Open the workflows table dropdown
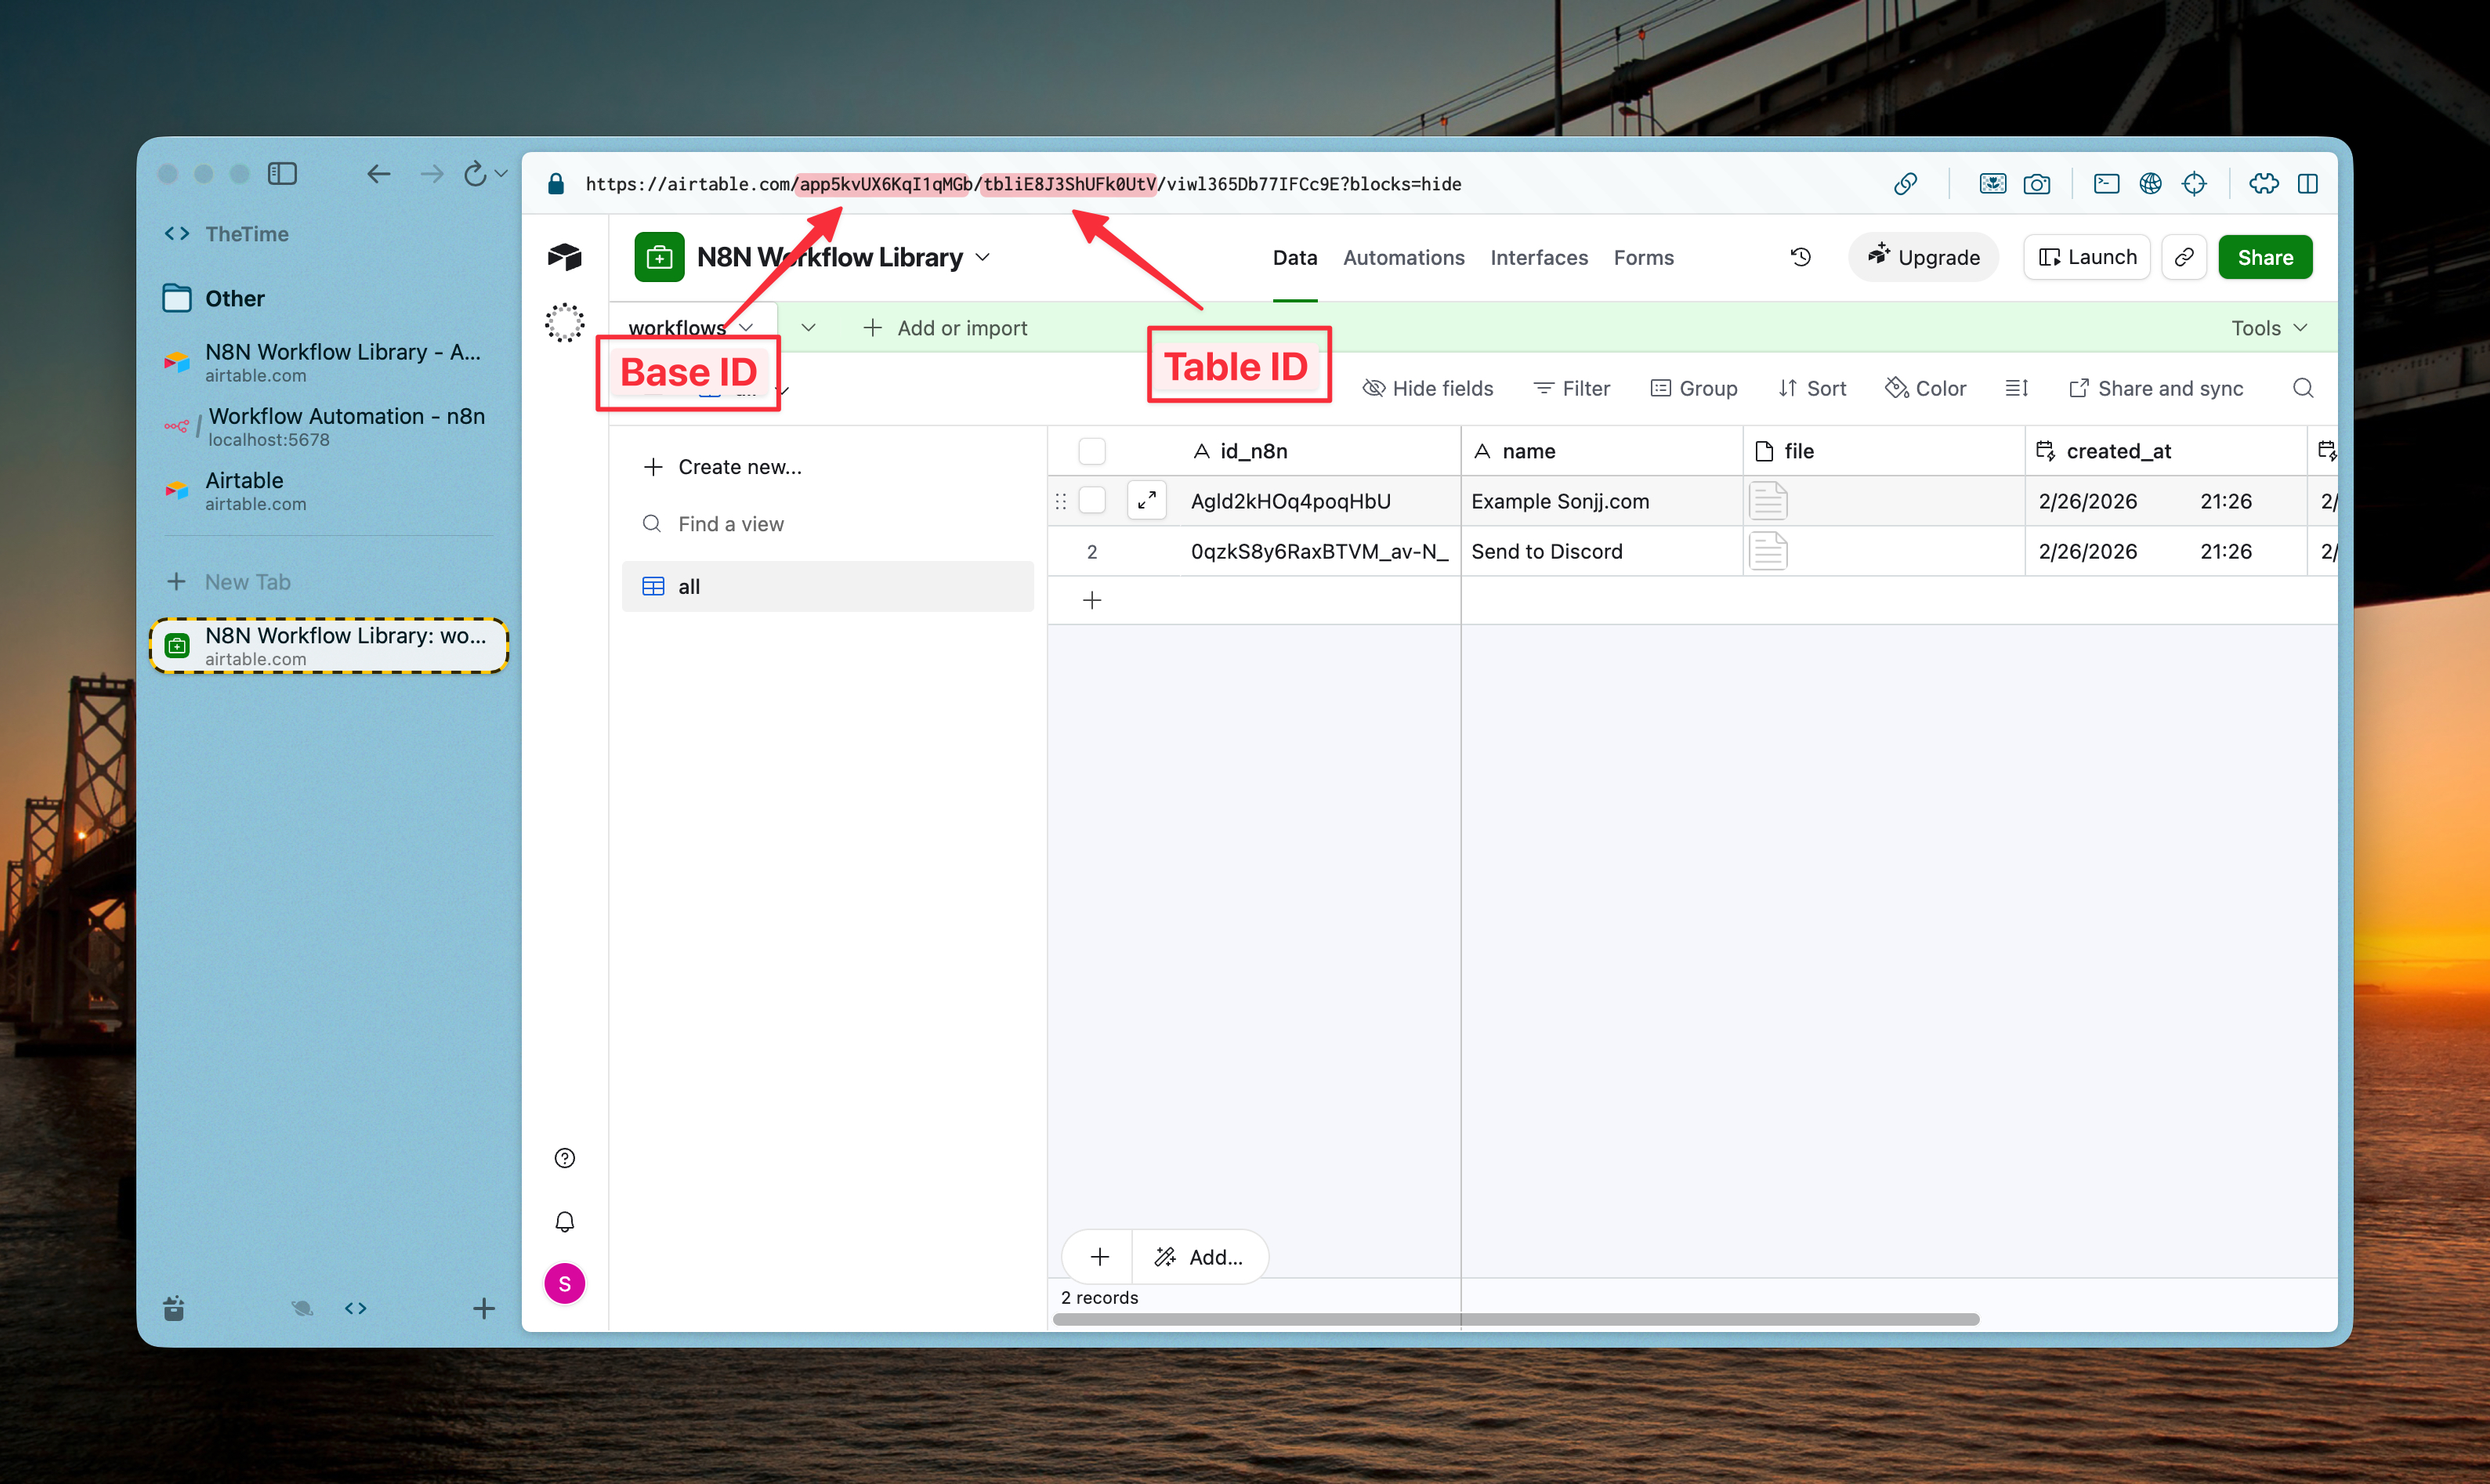 (x=746, y=326)
